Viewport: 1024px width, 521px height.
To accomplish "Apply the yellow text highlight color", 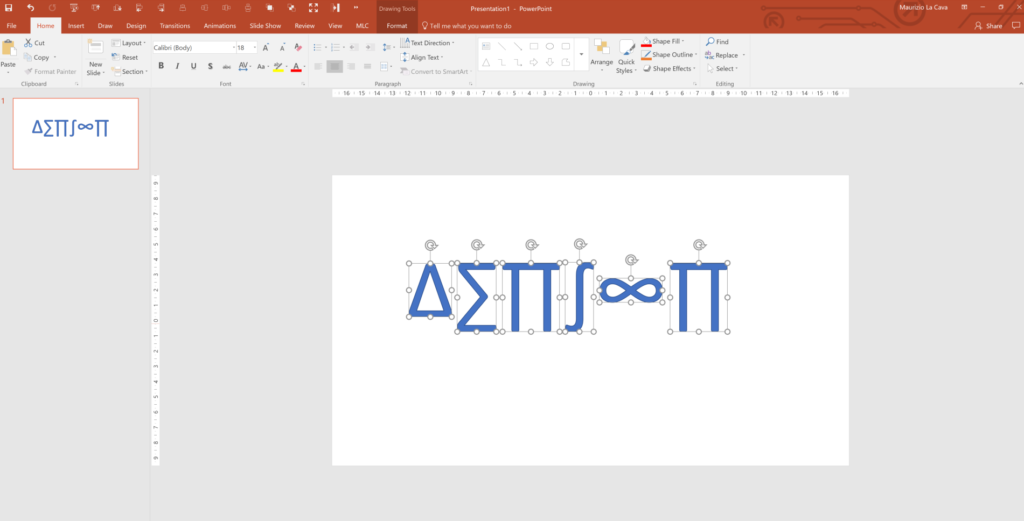I will pyautogui.click(x=278, y=66).
